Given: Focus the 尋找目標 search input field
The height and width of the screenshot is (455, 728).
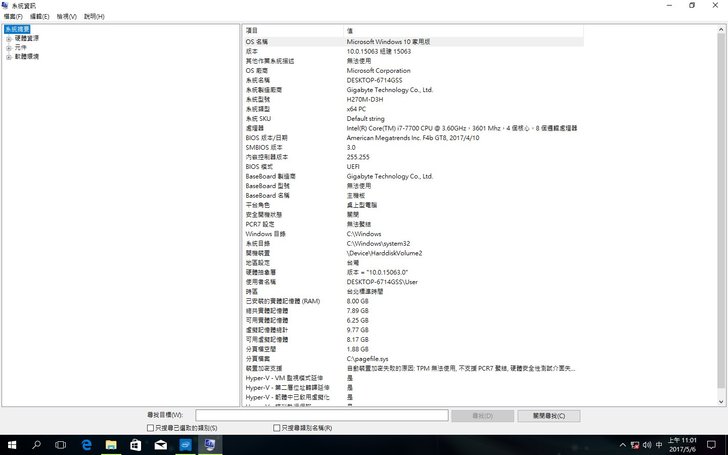Looking at the screenshot, I should 322,415.
